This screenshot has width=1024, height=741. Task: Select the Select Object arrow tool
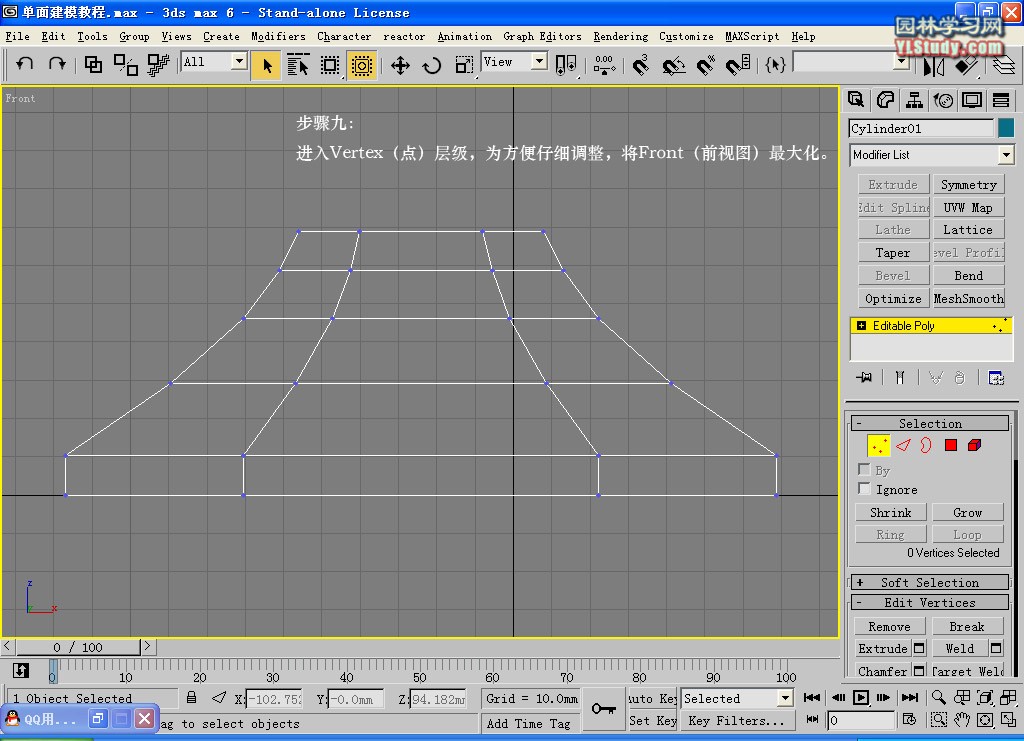(267, 65)
